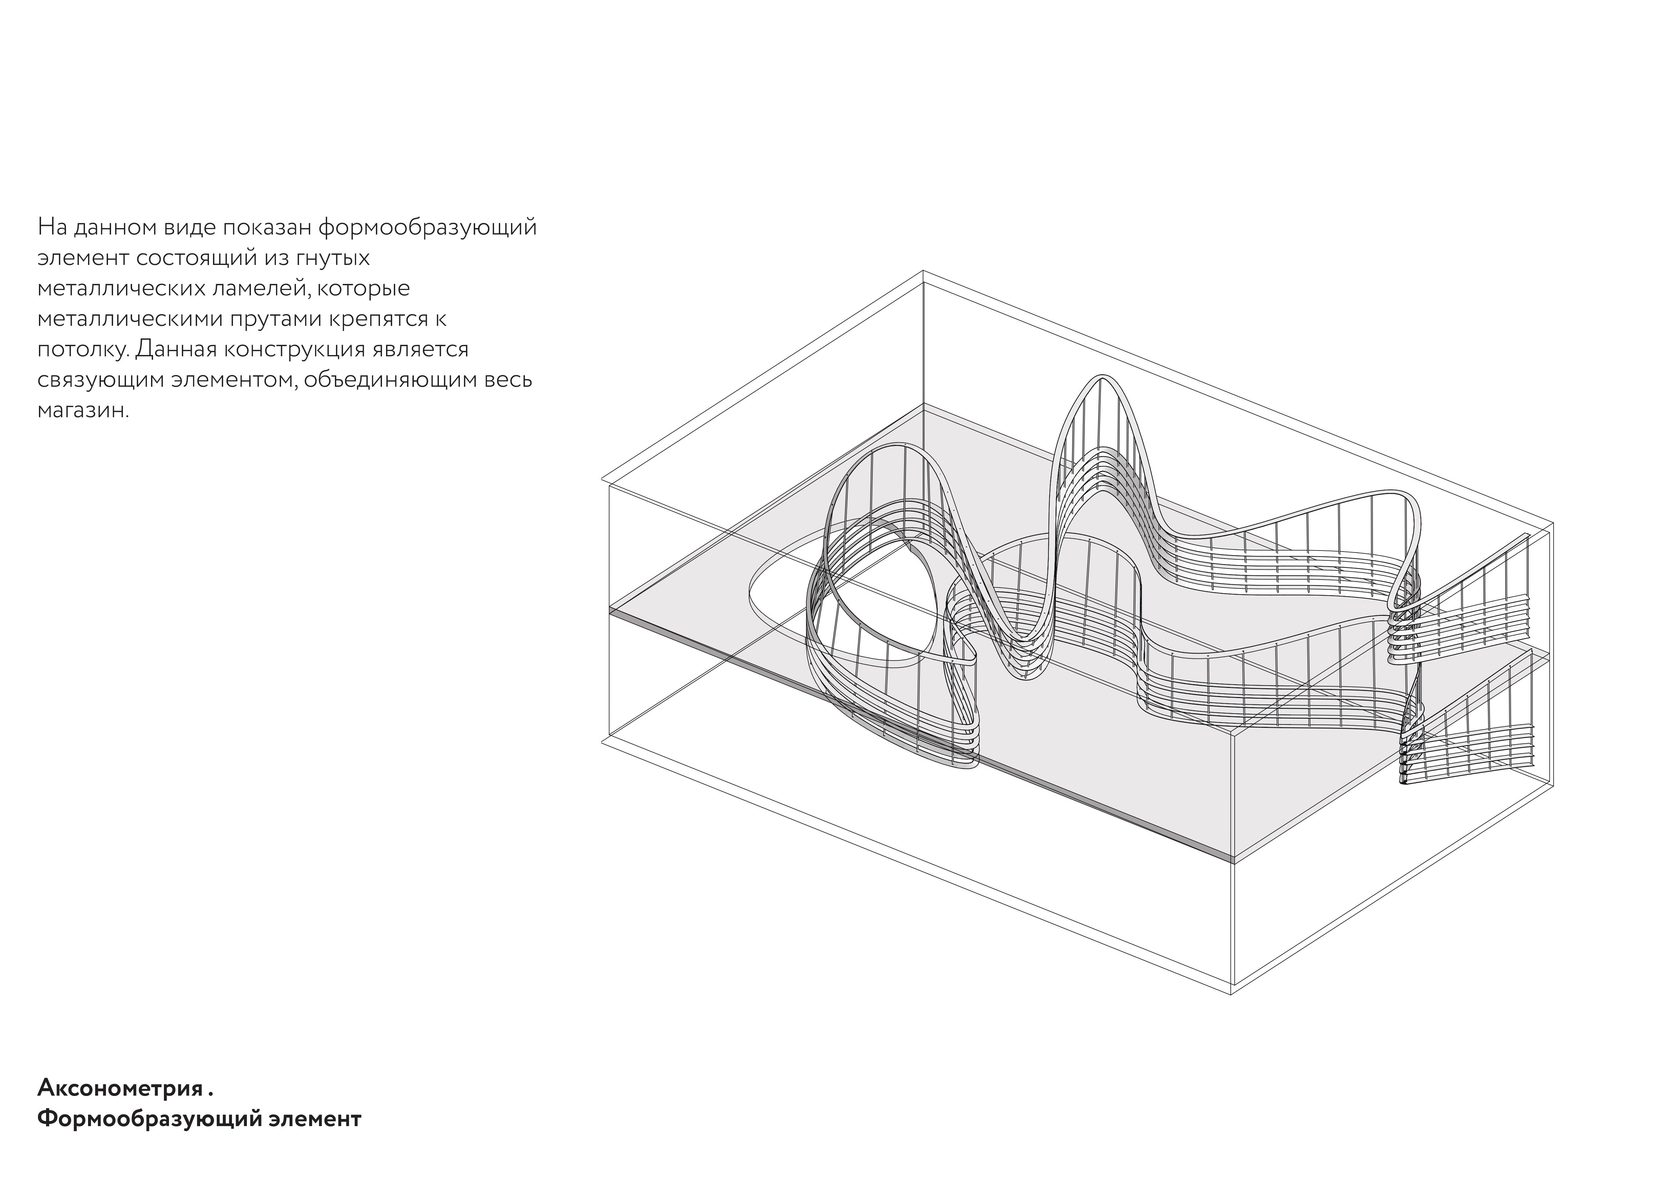Click the text line 'На данном виде показан формообразующий'
Screen dimensions: 1680x1187
[287, 228]
